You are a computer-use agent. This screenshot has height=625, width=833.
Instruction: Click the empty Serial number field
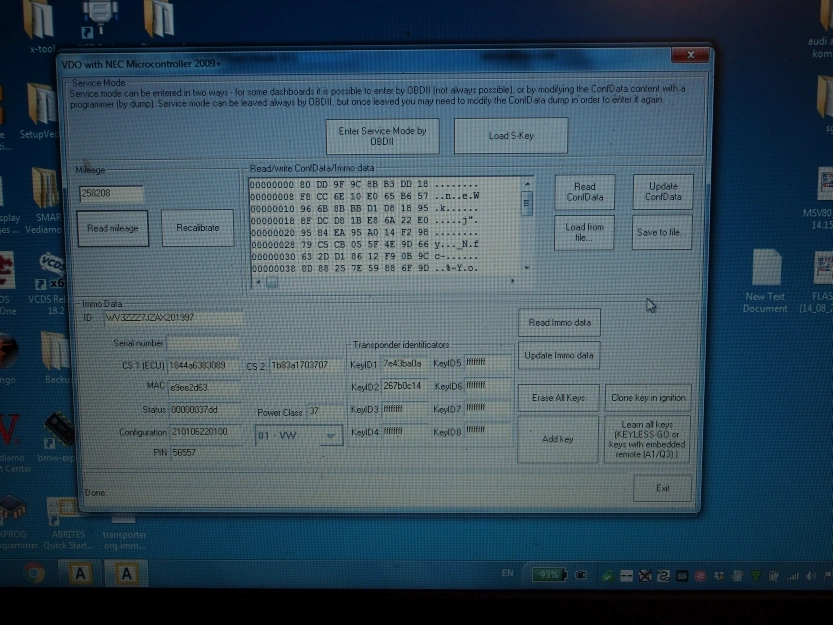[x=203, y=343]
